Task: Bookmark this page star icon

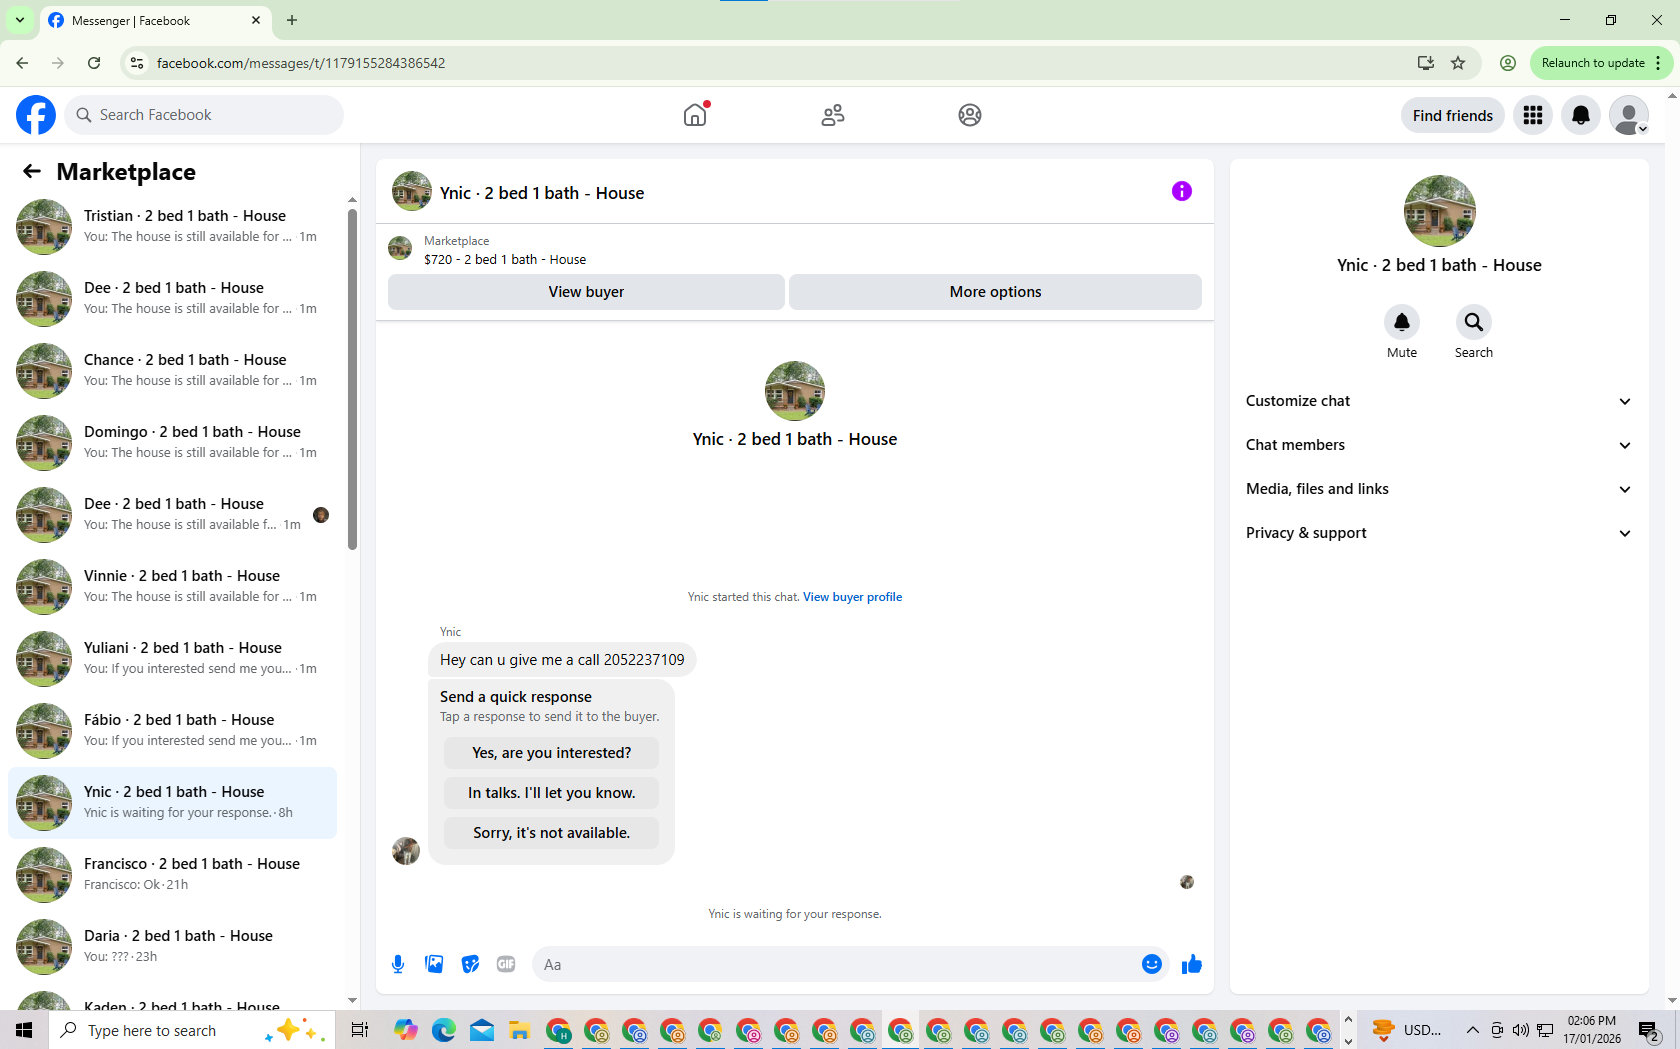Action: (1458, 63)
